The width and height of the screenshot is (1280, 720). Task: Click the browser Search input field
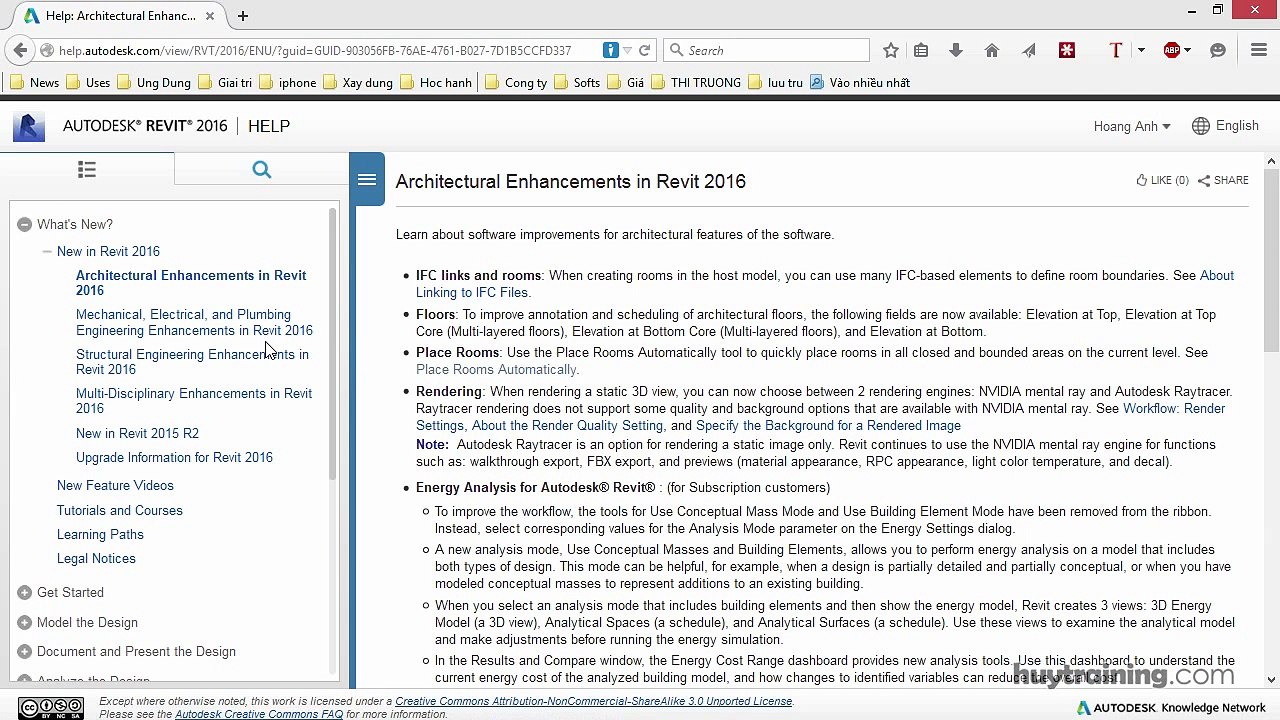(766, 50)
